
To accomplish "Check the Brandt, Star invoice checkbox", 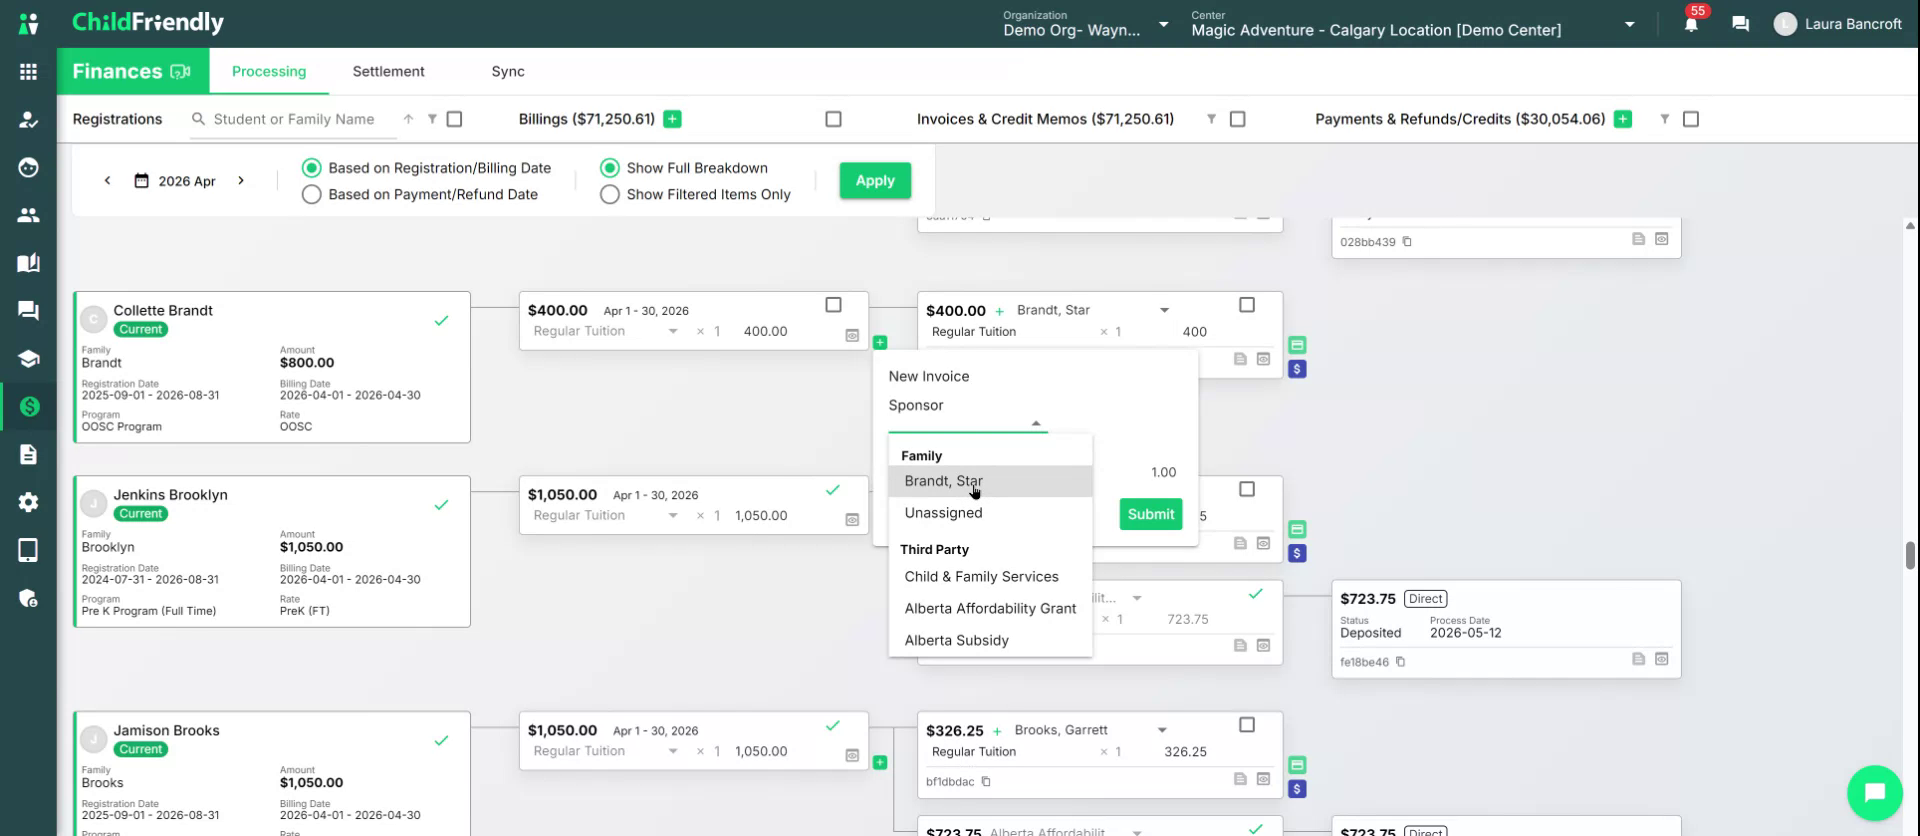I will tap(1247, 305).
